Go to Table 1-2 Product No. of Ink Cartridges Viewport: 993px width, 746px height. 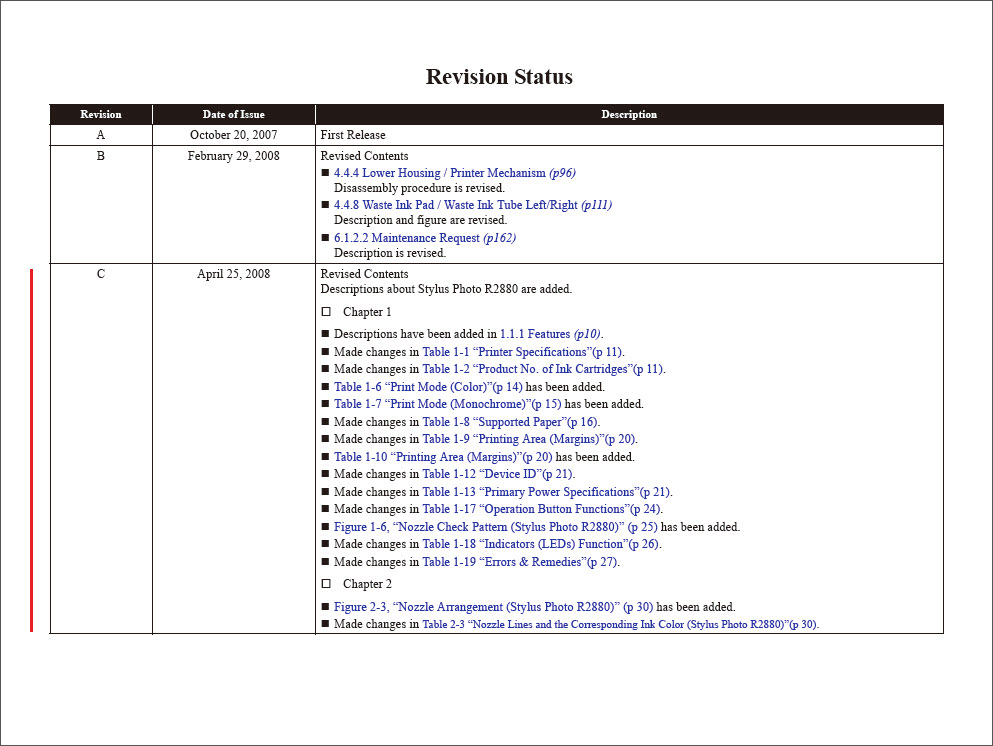pyautogui.click(x=542, y=369)
